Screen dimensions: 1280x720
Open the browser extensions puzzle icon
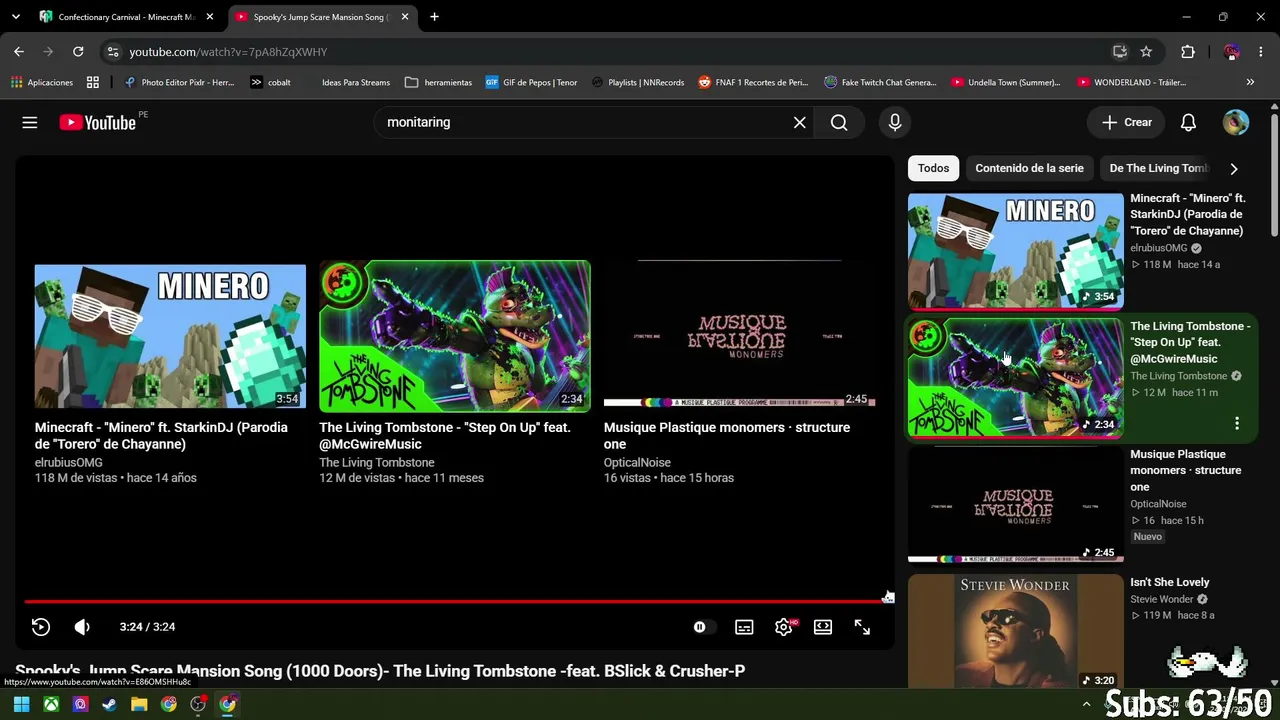coord(1188,52)
